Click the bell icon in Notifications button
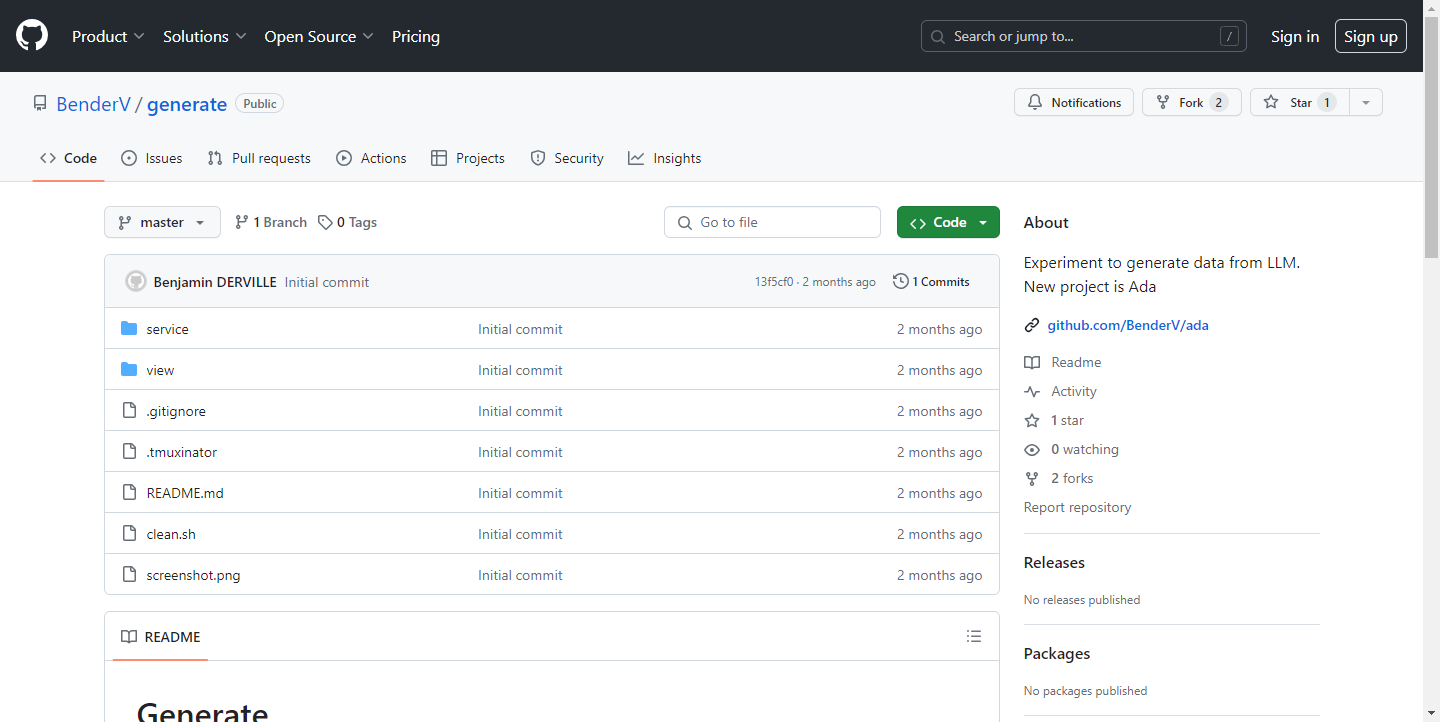The image size is (1440, 722). click(x=1036, y=102)
